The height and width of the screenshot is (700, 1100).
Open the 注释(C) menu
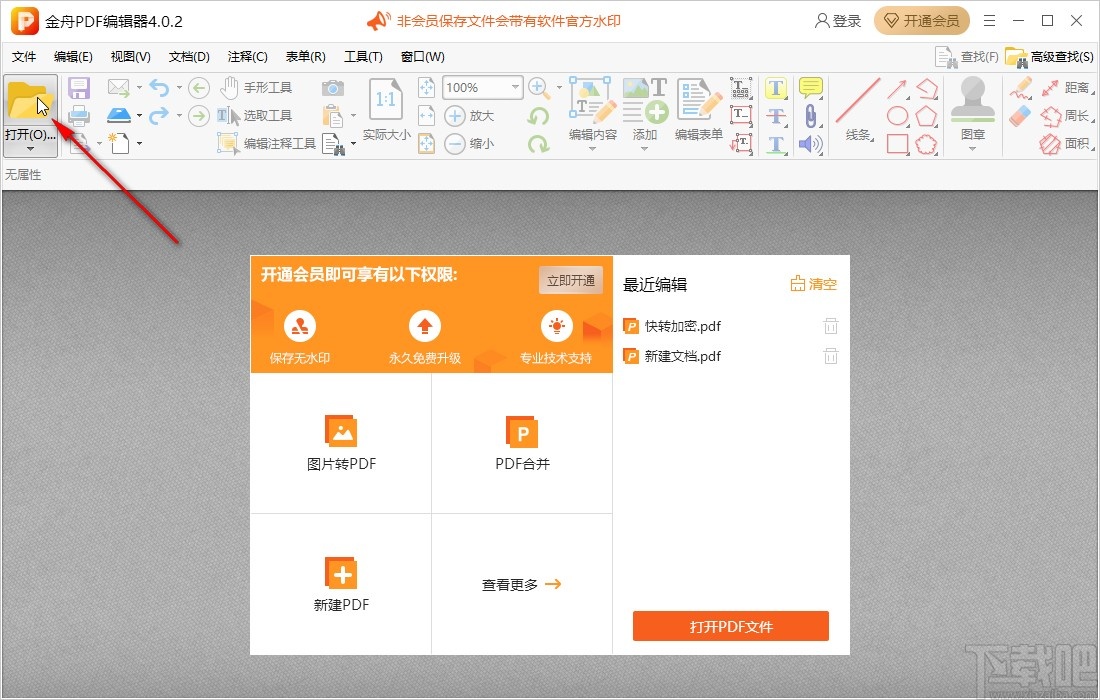pyautogui.click(x=246, y=57)
